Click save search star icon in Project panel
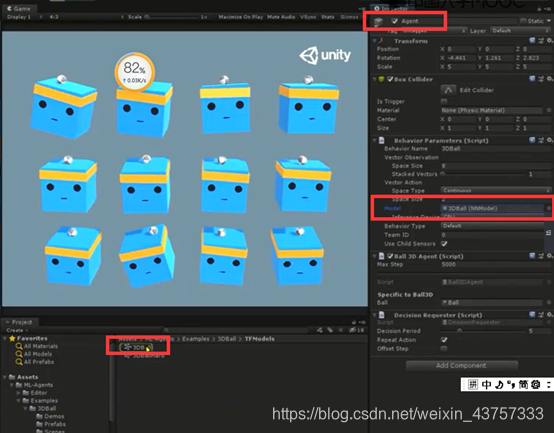This screenshot has height=433, width=554. 341,330
